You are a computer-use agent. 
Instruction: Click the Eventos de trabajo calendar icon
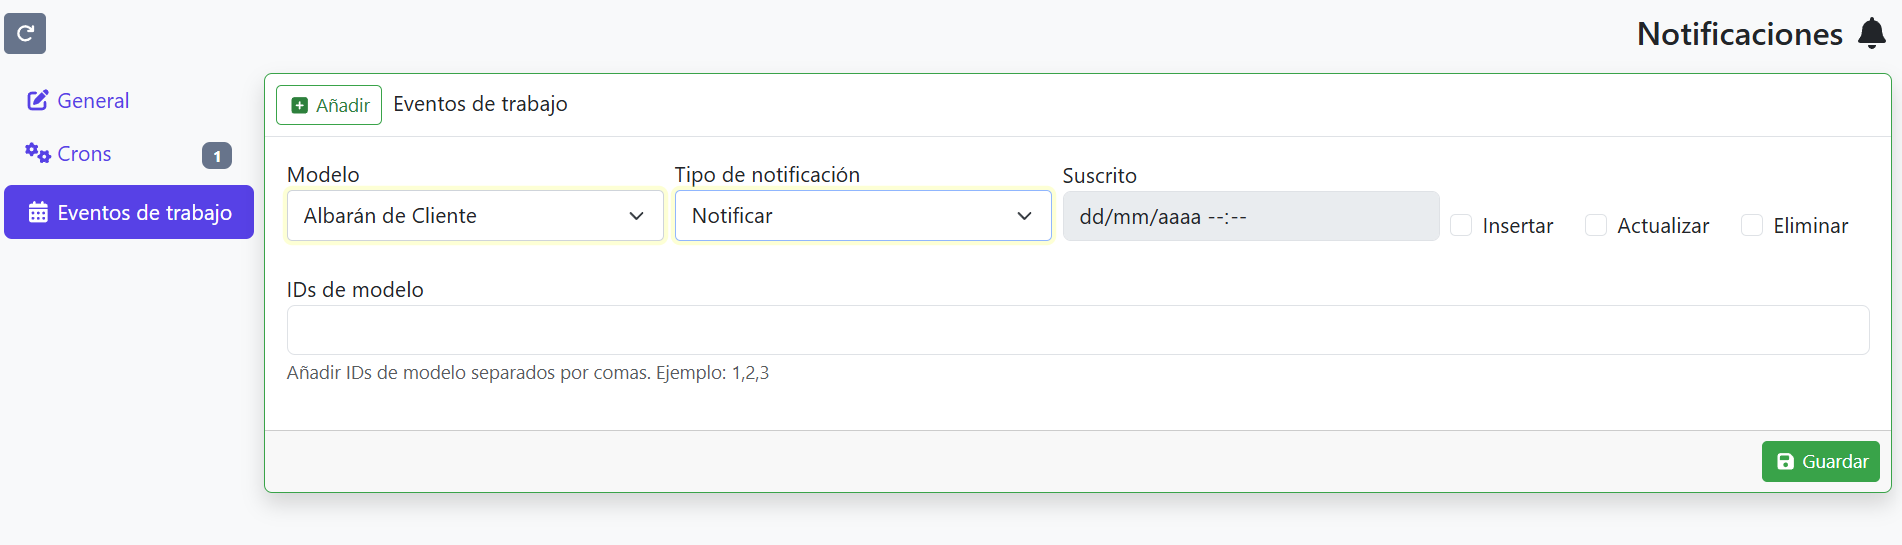click(x=38, y=212)
